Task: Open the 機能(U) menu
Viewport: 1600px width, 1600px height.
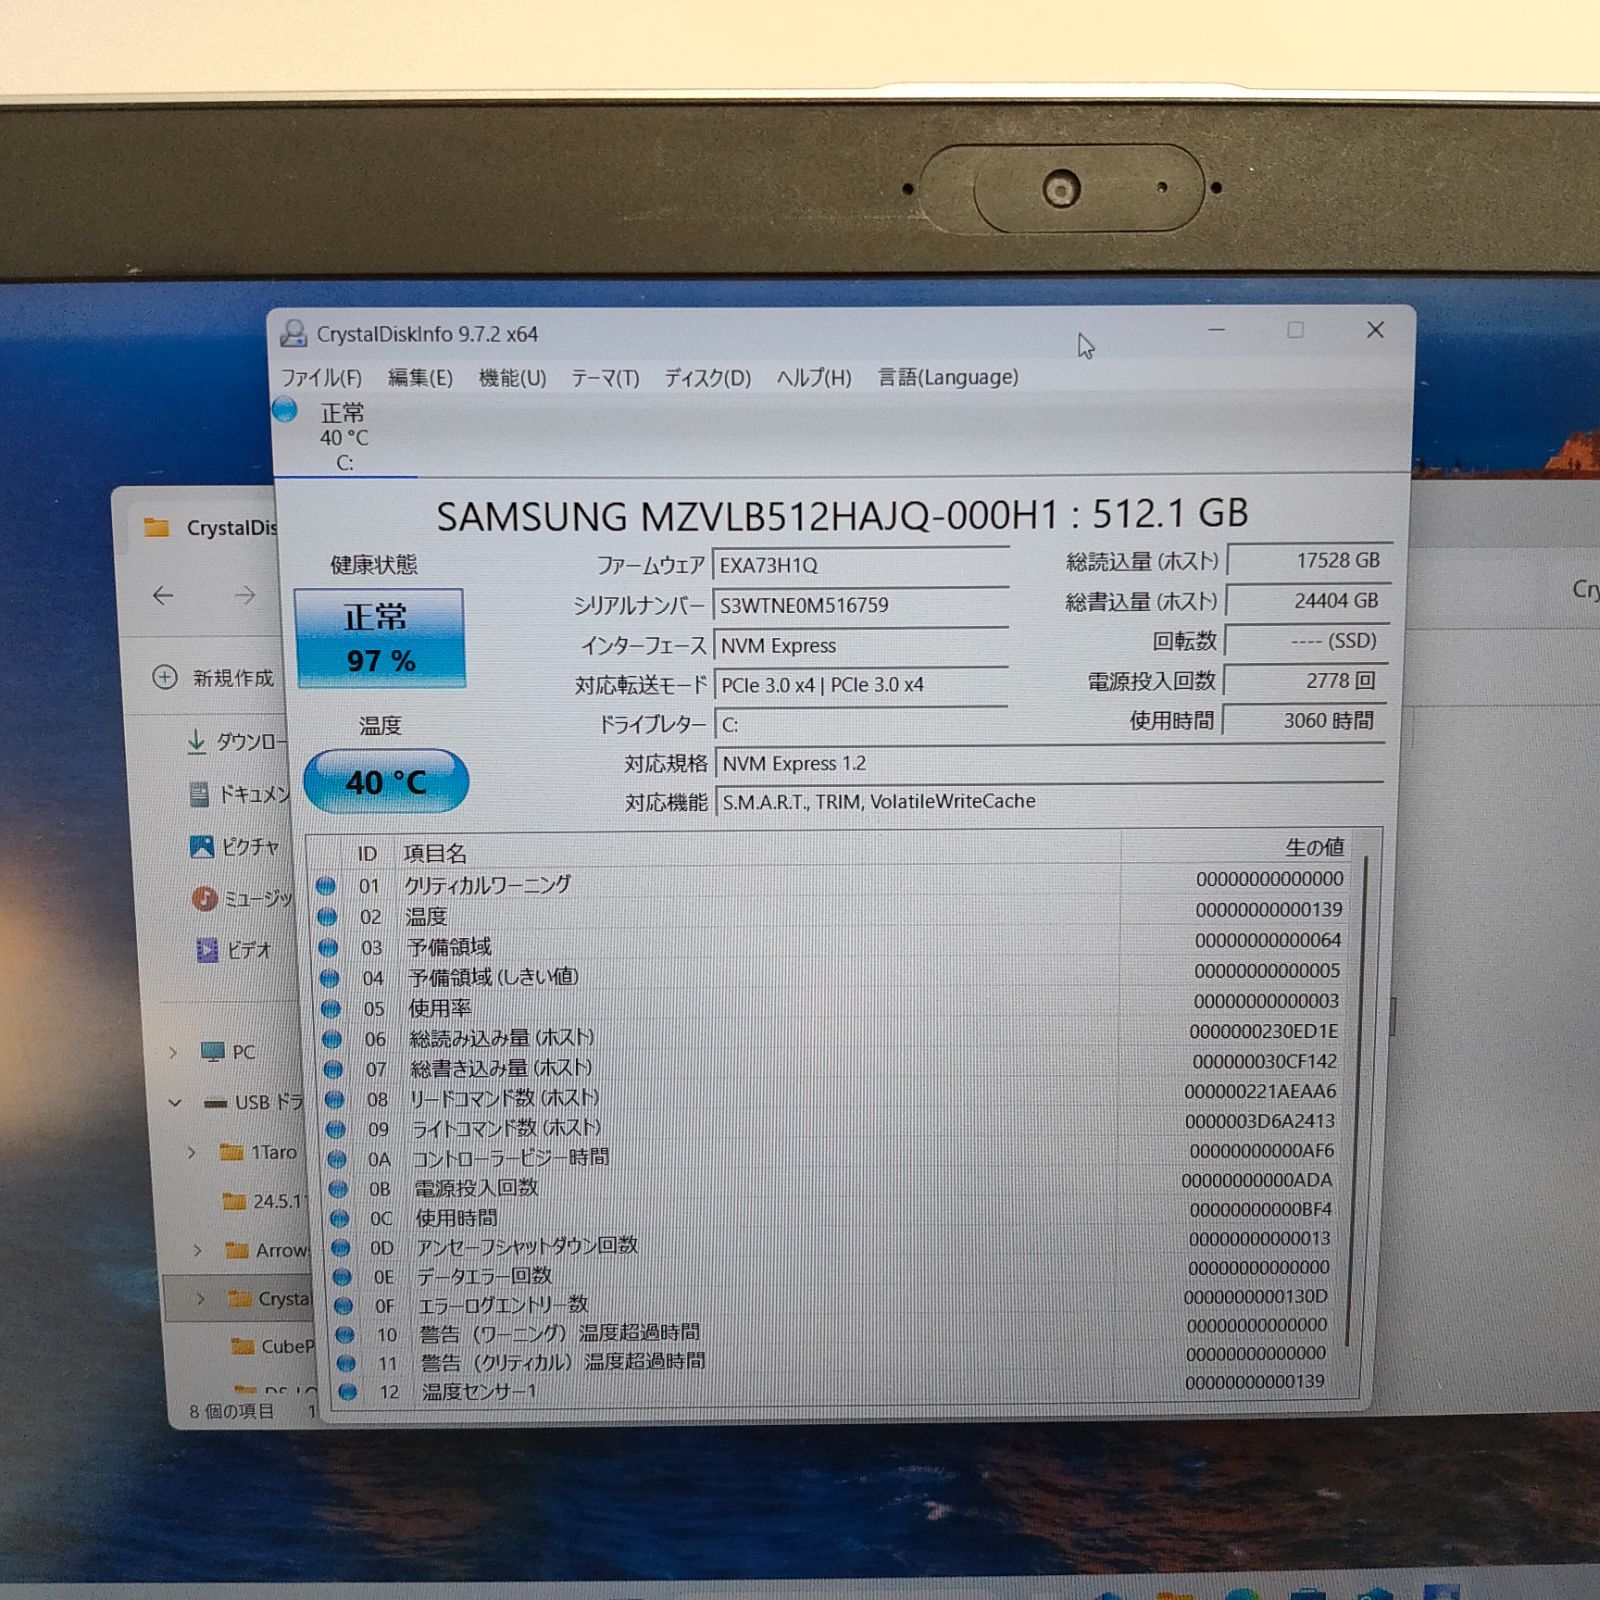Action: coord(512,378)
